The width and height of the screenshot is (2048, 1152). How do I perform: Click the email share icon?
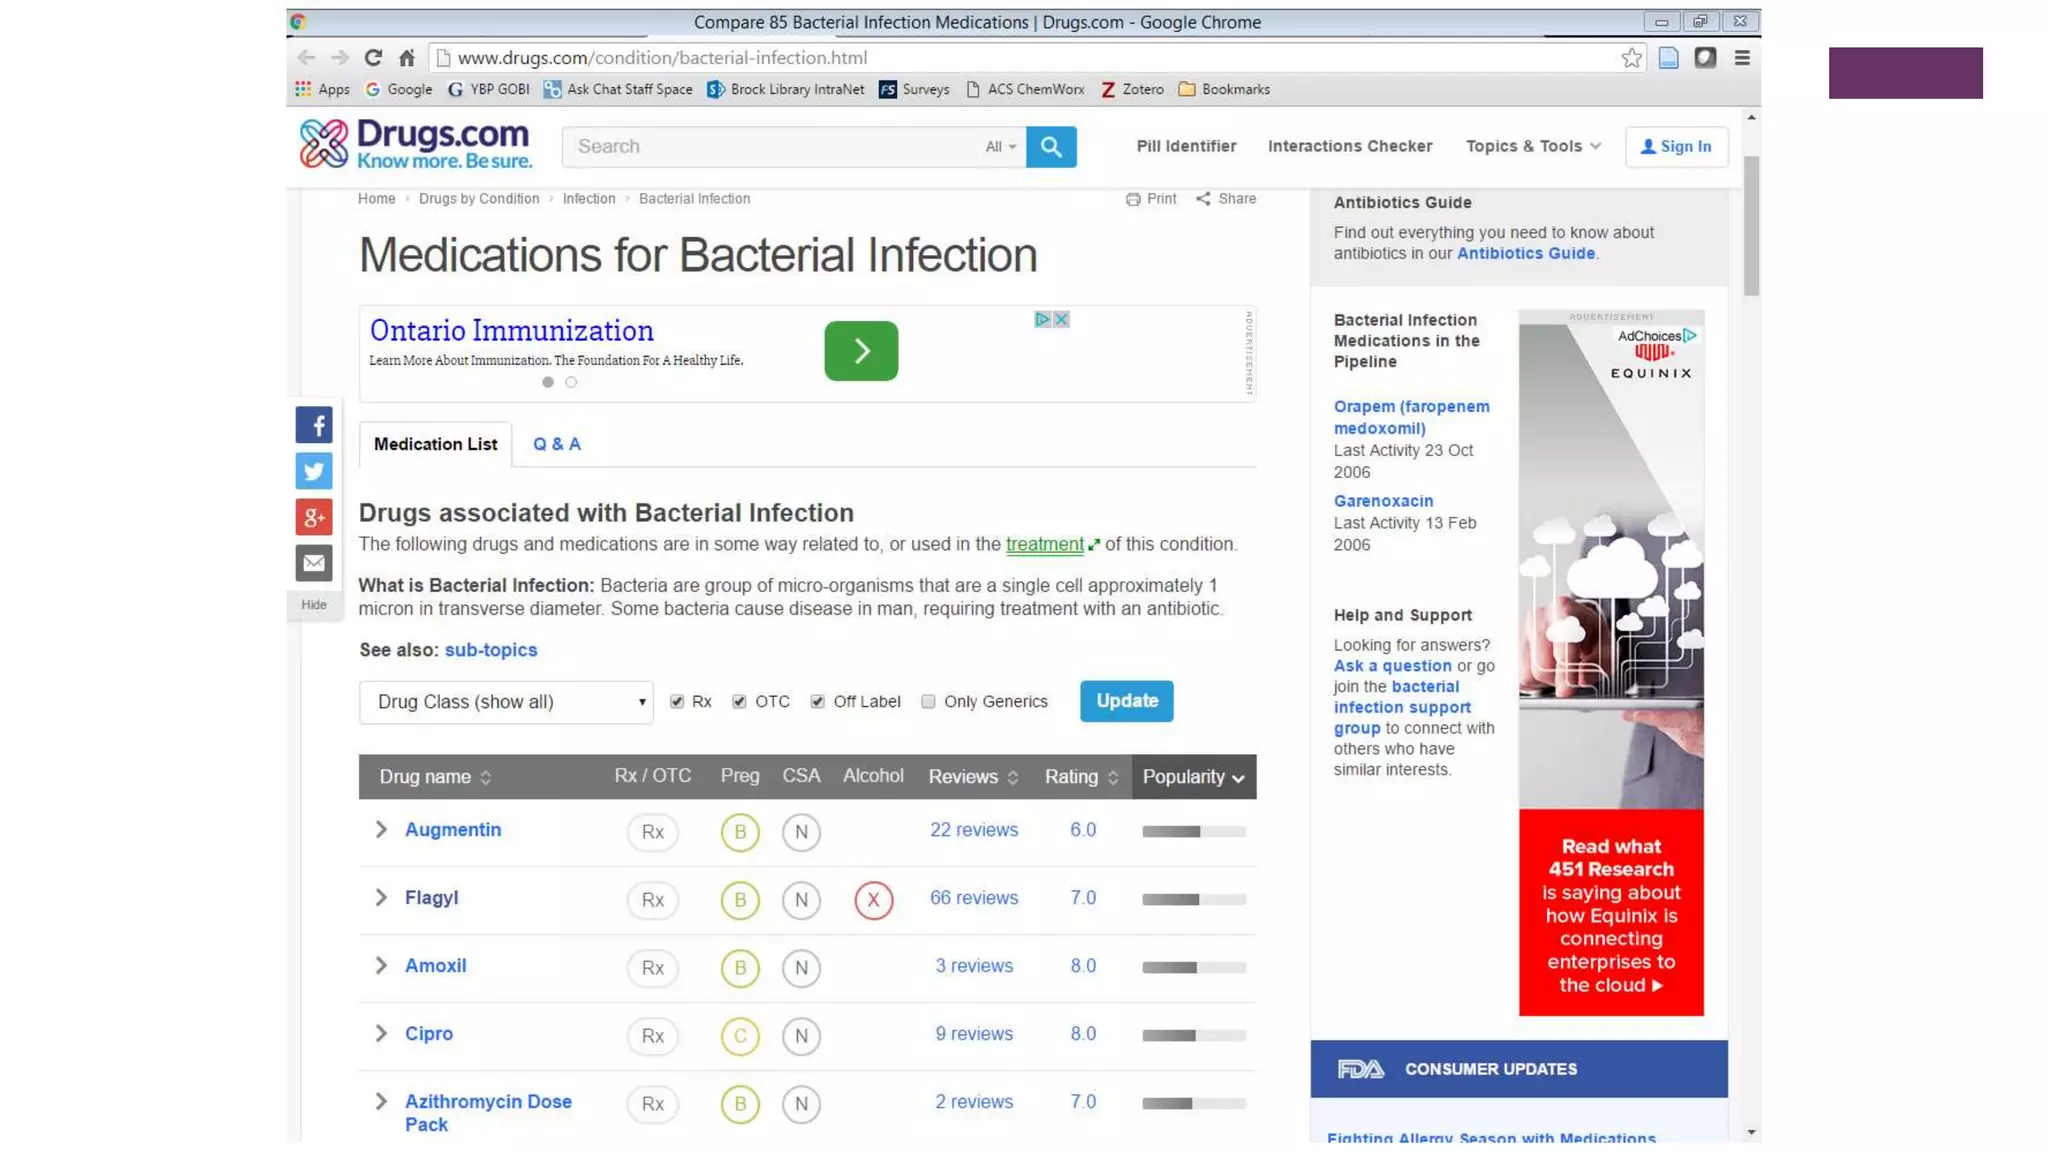click(313, 563)
